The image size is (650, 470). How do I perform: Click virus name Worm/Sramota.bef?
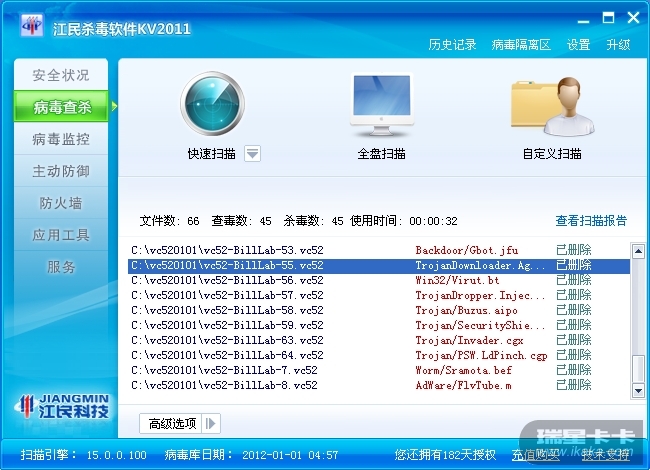point(463,370)
